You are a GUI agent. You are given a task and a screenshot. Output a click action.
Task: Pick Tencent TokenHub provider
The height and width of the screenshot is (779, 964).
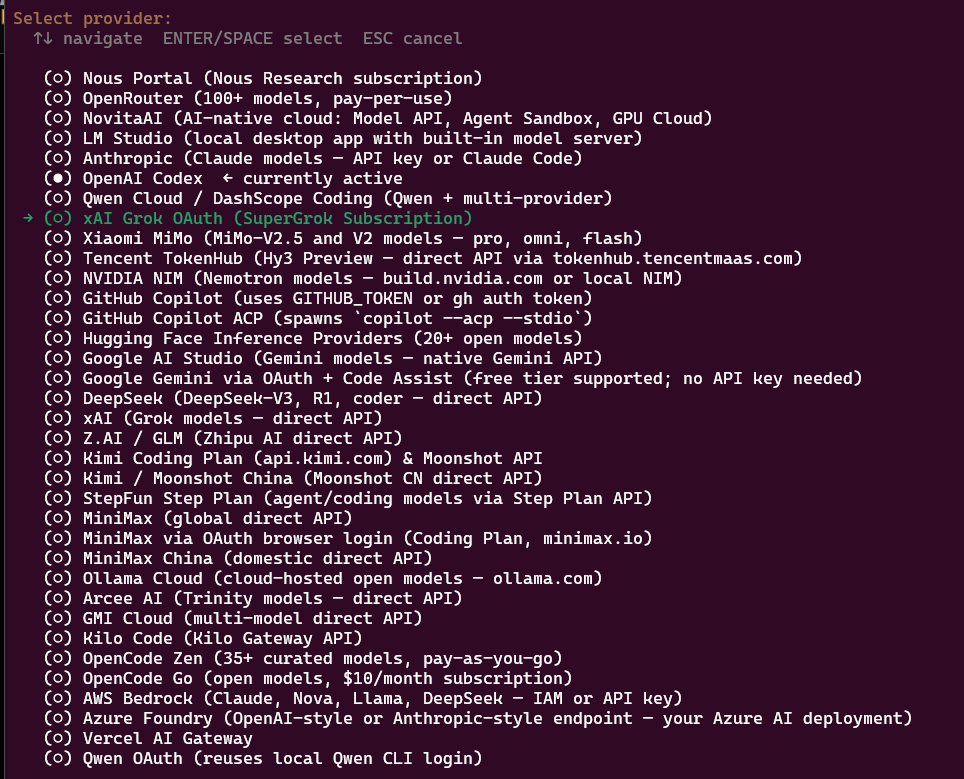pos(423,258)
